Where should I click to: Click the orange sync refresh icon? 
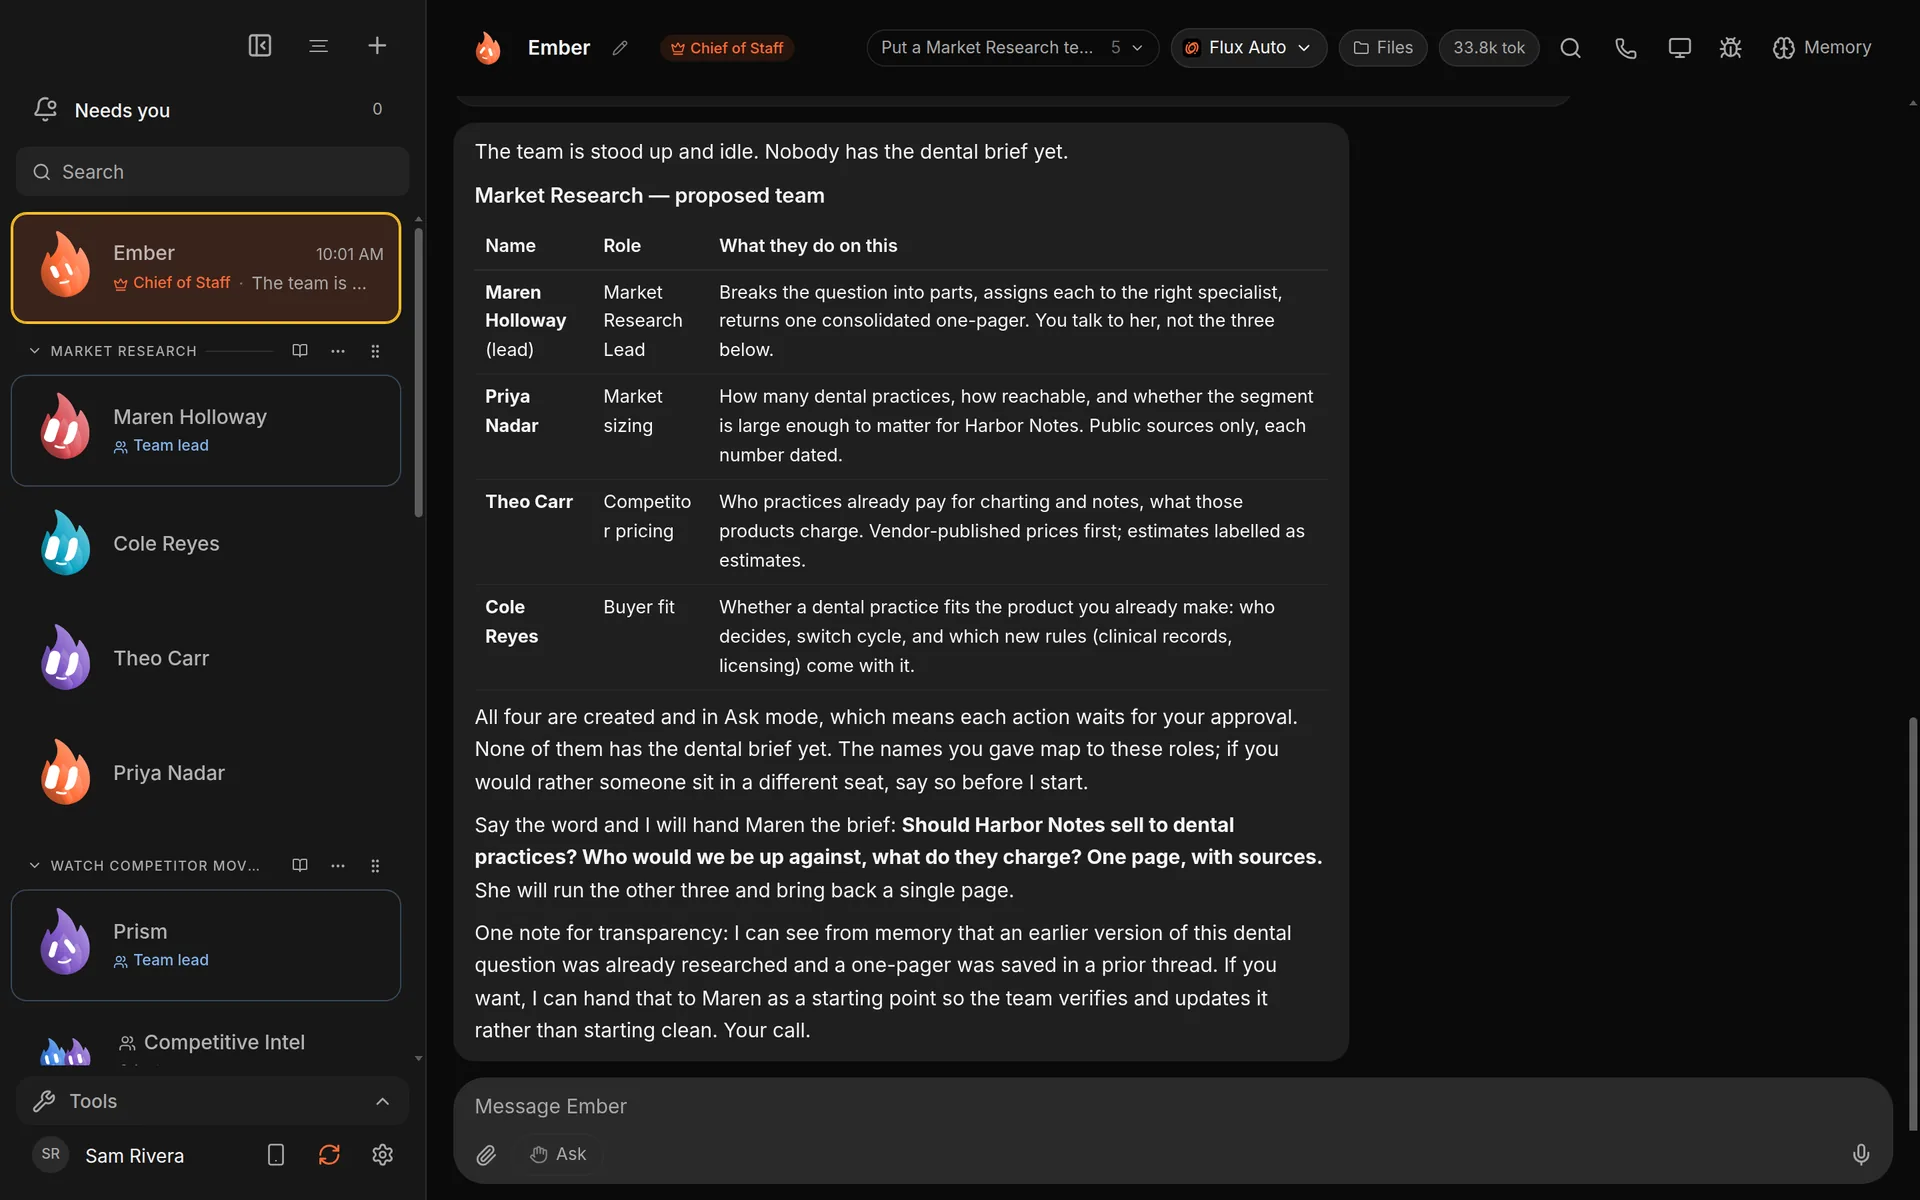pos(329,1155)
